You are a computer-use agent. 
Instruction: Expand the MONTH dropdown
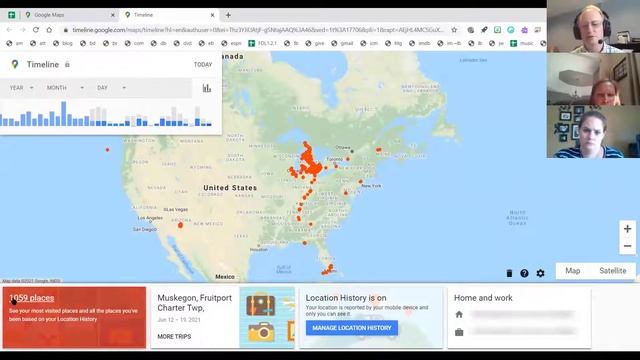65,88
